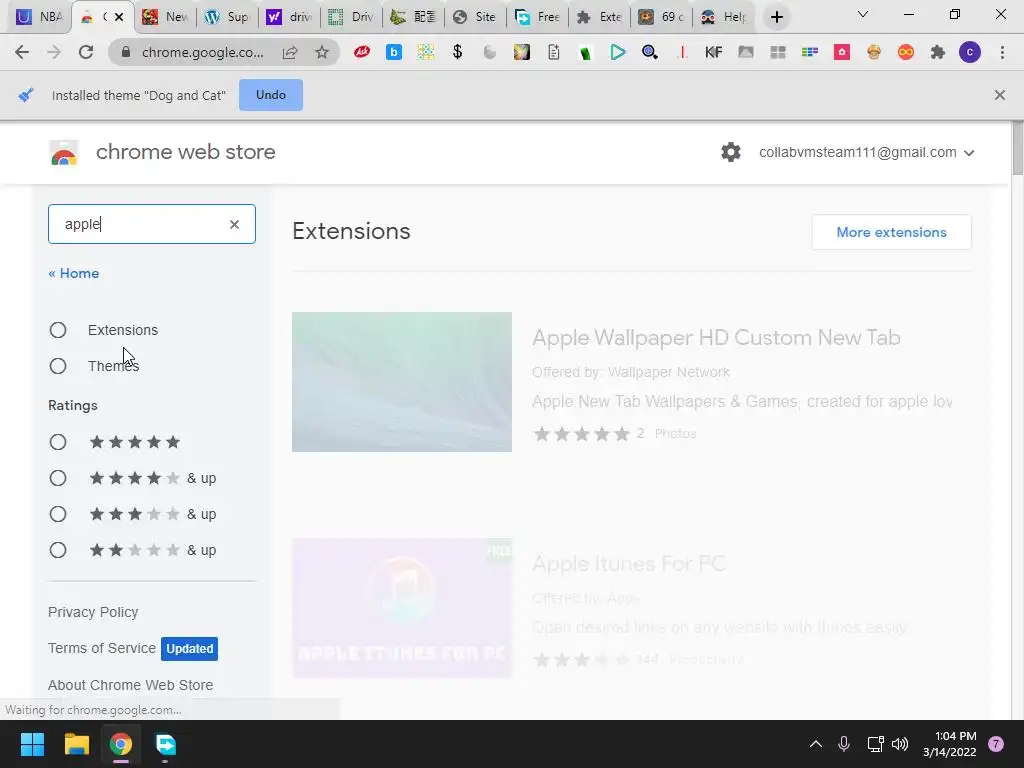The image size is (1024, 768).
Task: Click the More extensions button
Action: (x=891, y=232)
